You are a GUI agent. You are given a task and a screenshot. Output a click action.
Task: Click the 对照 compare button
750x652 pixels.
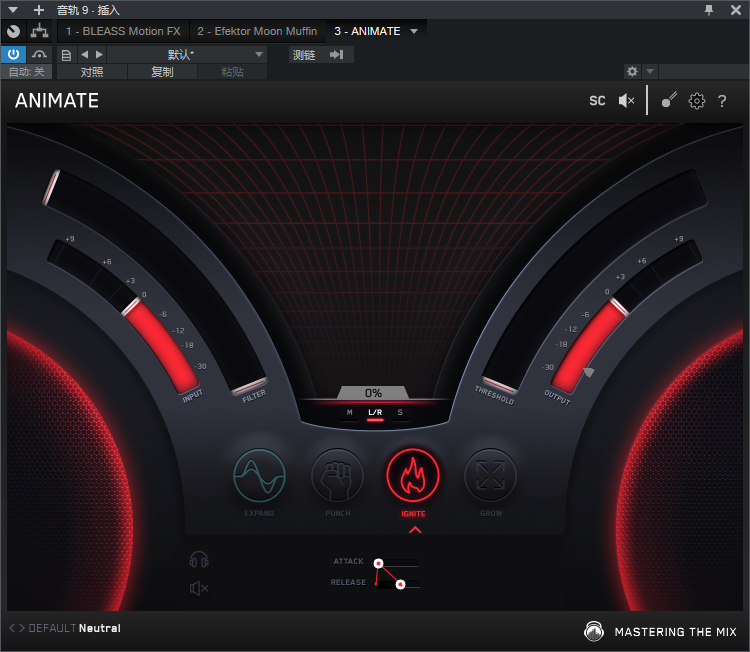pyautogui.click(x=92, y=72)
